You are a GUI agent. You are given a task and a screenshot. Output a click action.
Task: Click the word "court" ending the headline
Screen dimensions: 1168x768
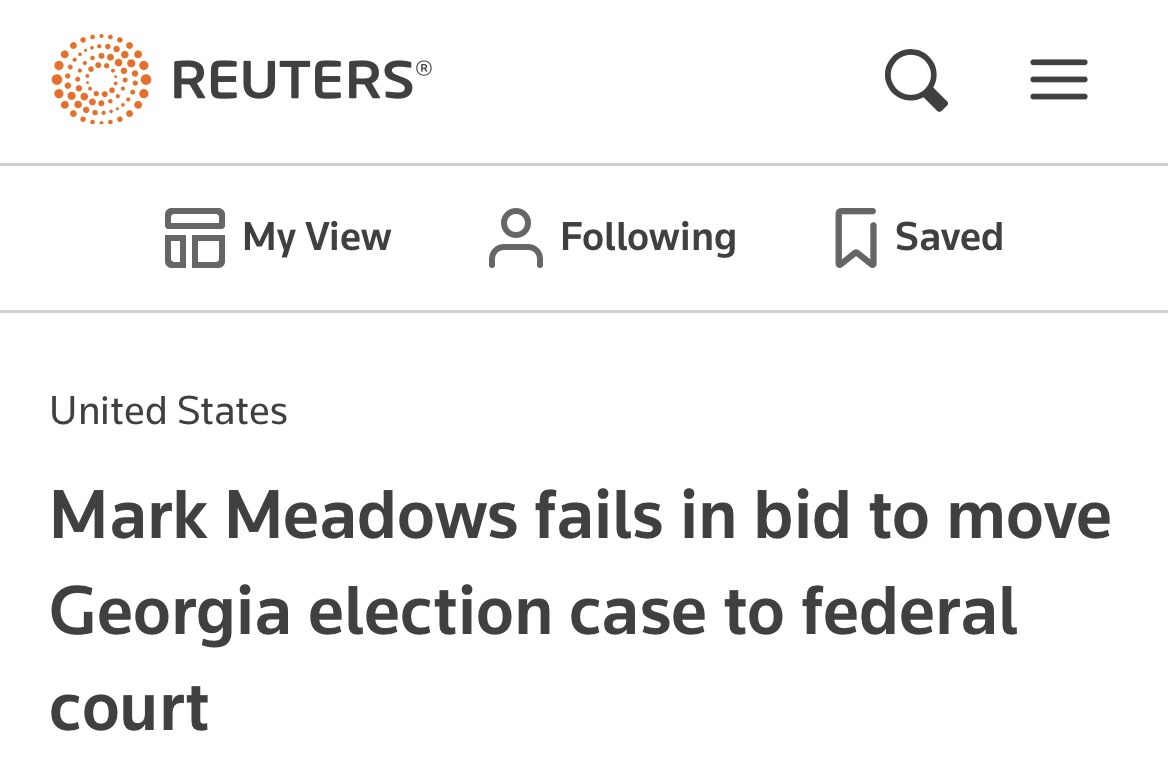tap(130, 708)
